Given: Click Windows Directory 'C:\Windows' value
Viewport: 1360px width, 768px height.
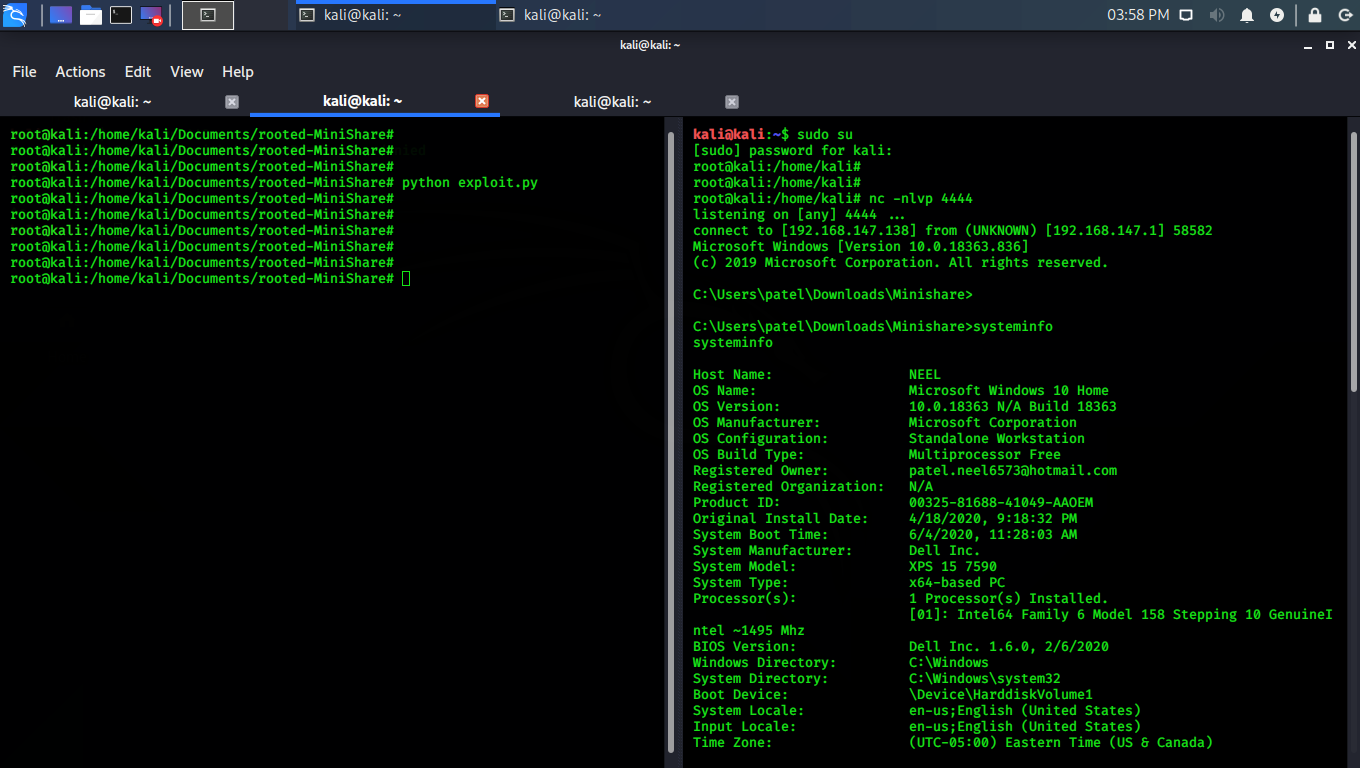Looking at the screenshot, I should 948,663.
